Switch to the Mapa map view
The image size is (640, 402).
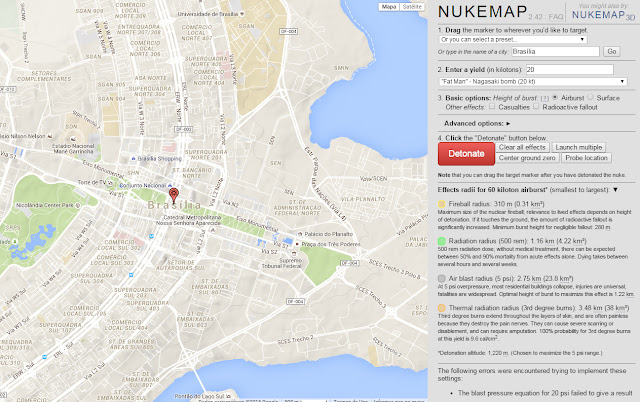pos(389,7)
